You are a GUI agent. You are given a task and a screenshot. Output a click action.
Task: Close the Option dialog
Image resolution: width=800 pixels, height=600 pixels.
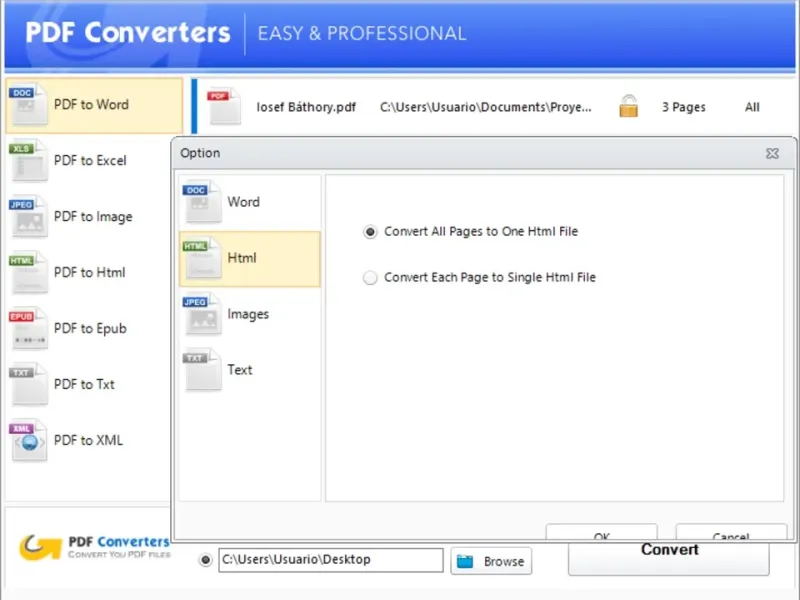pyautogui.click(x=772, y=153)
